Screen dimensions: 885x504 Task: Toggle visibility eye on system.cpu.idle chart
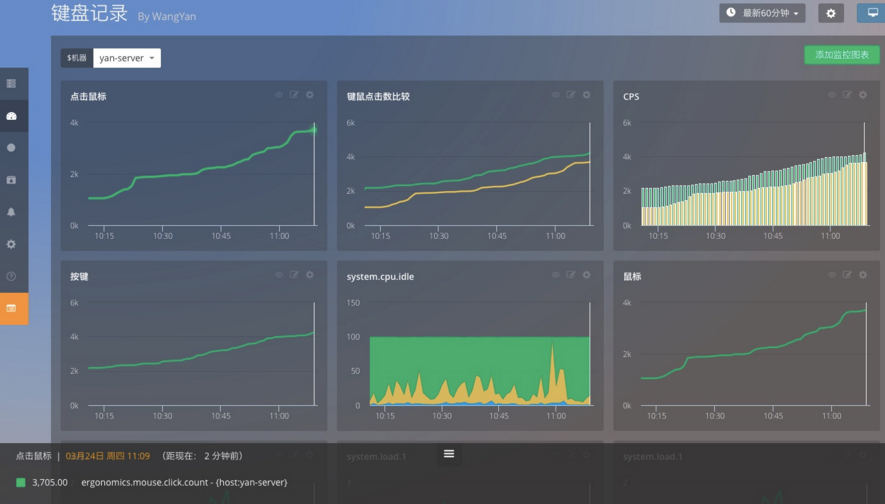point(555,275)
